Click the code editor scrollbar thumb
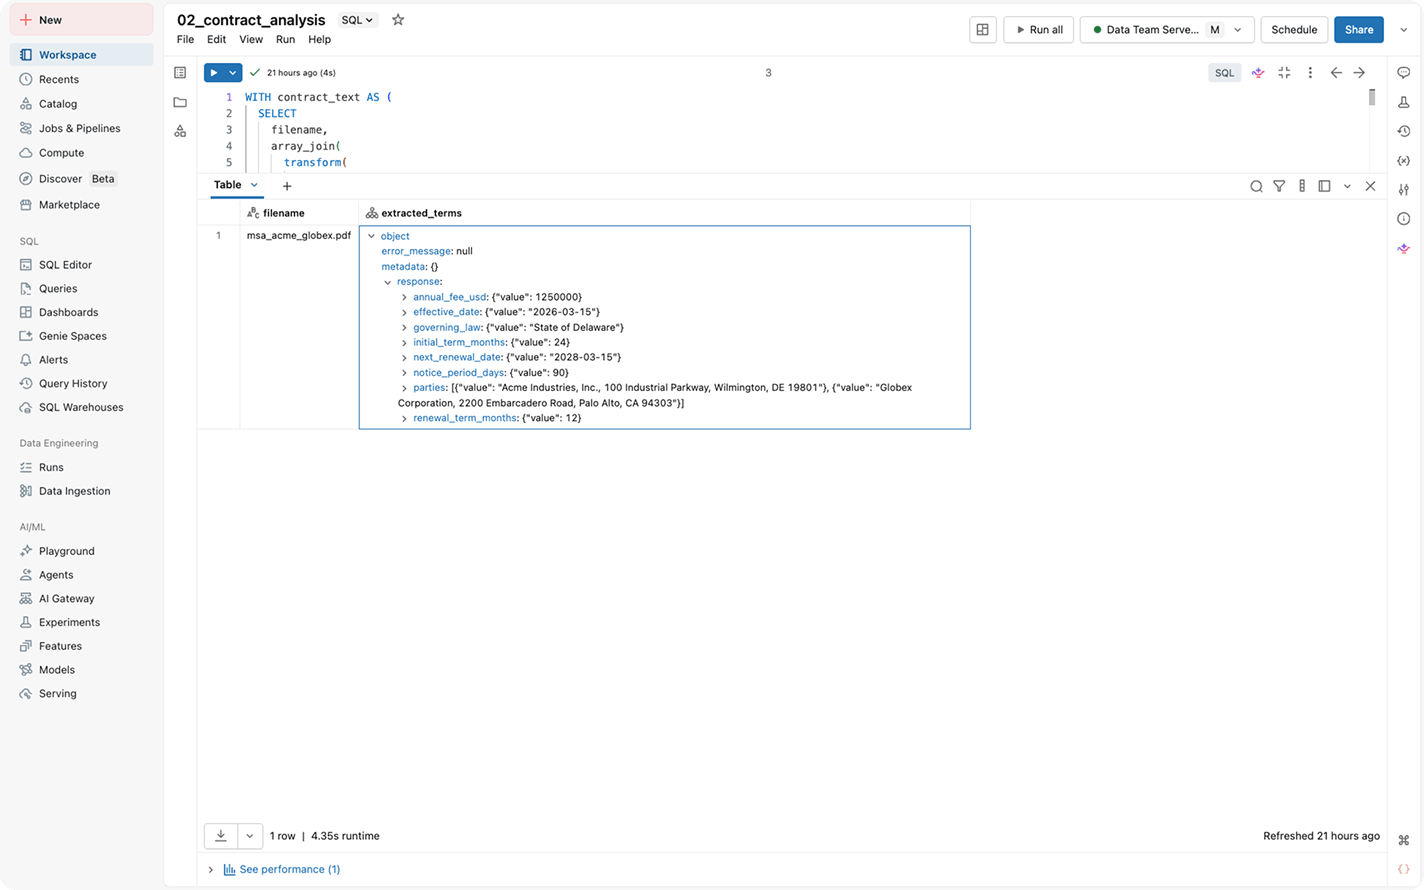The height and width of the screenshot is (890, 1424). 1372,97
